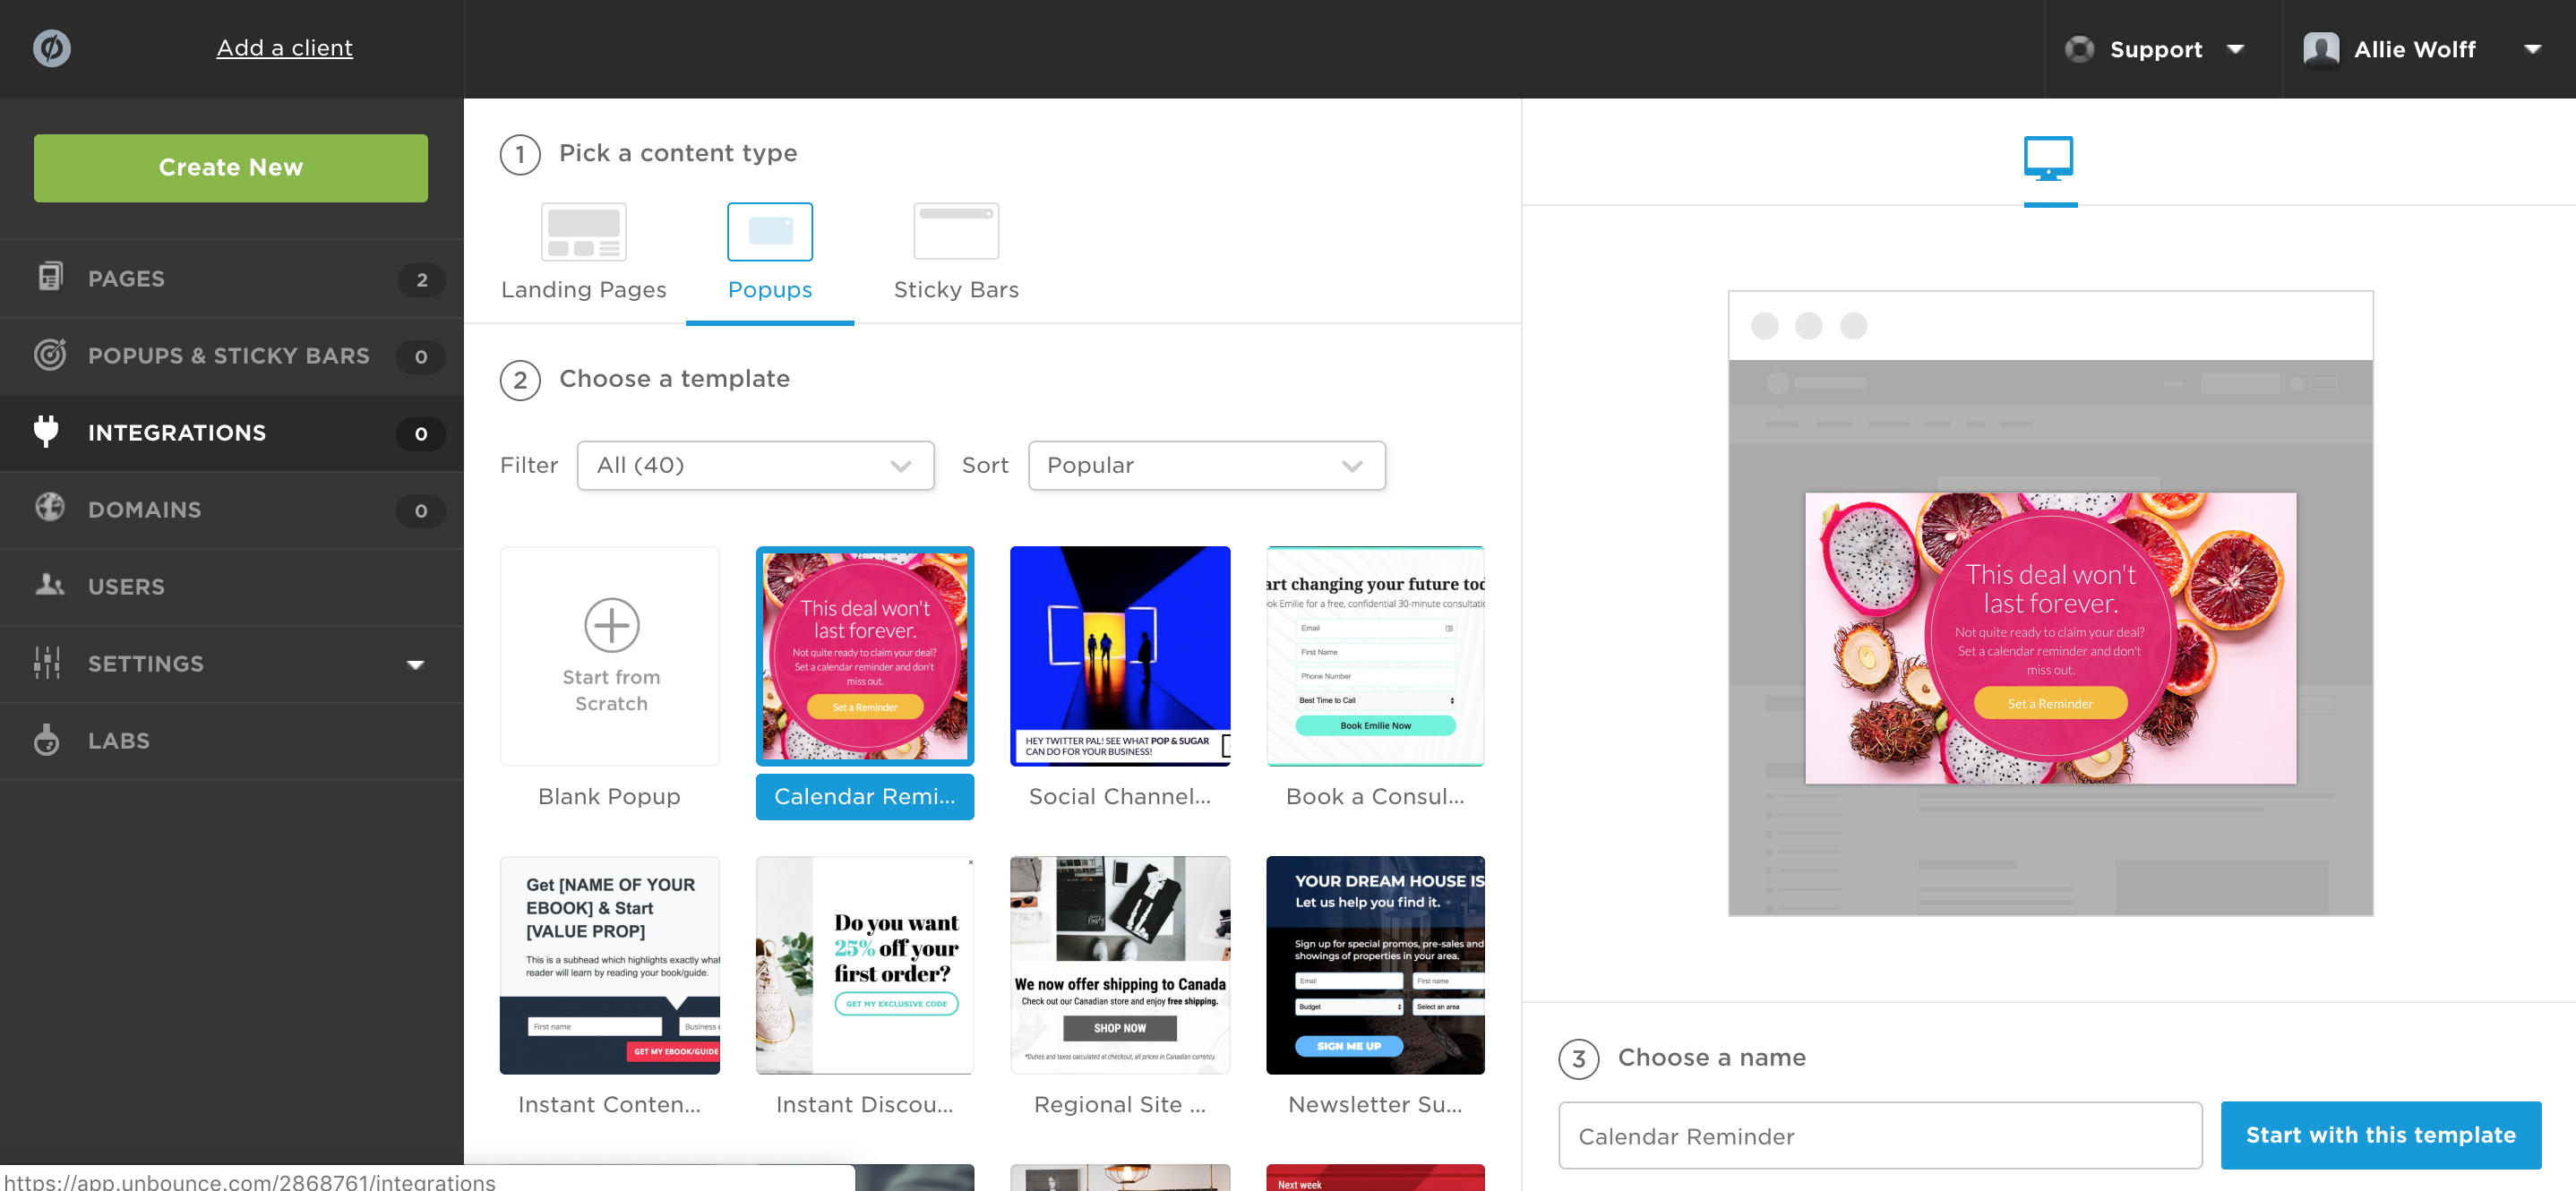Click the Support lifebuoy icon
The image size is (2576, 1191).
coord(2080,49)
